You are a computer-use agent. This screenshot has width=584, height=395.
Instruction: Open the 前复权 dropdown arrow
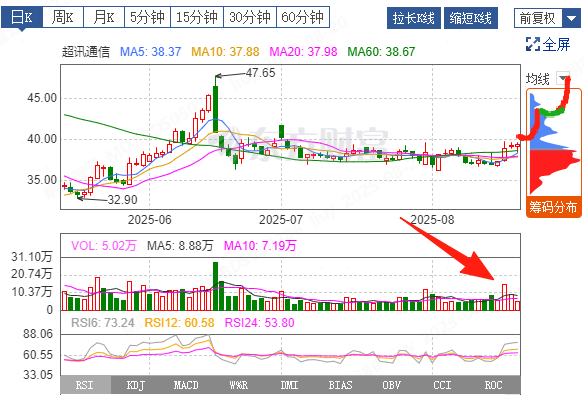[x=571, y=18]
